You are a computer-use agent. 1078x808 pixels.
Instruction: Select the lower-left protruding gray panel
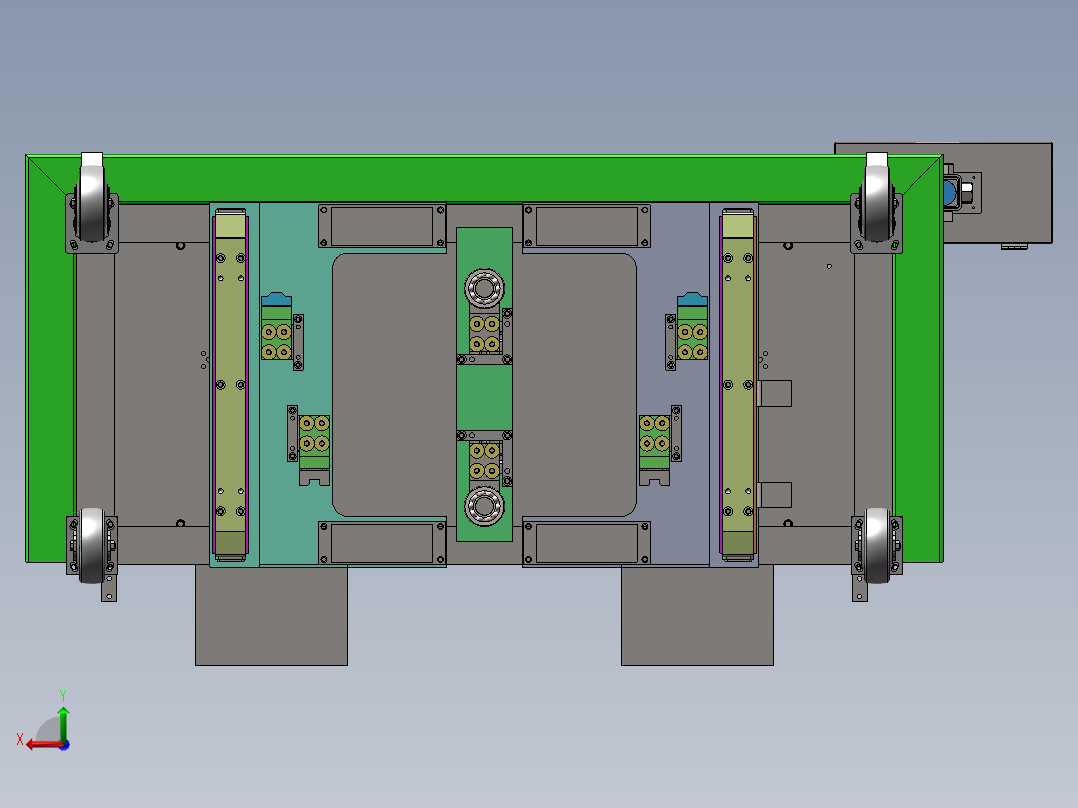coord(272,615)
